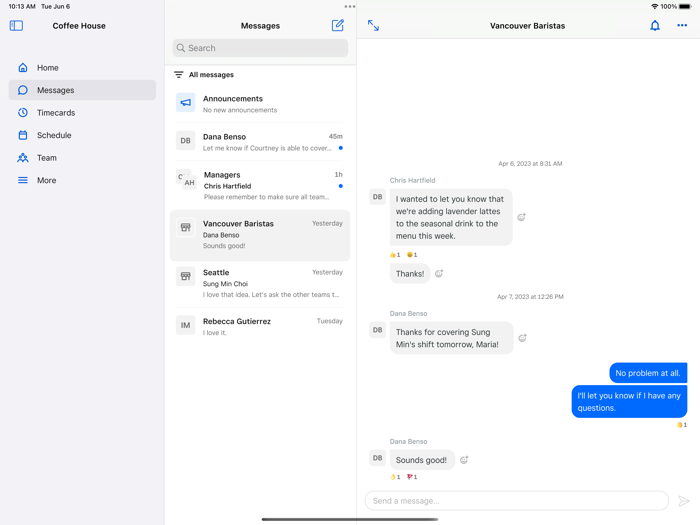Click the Home house icon
700x525 pixels.
[x=23, y=67]
